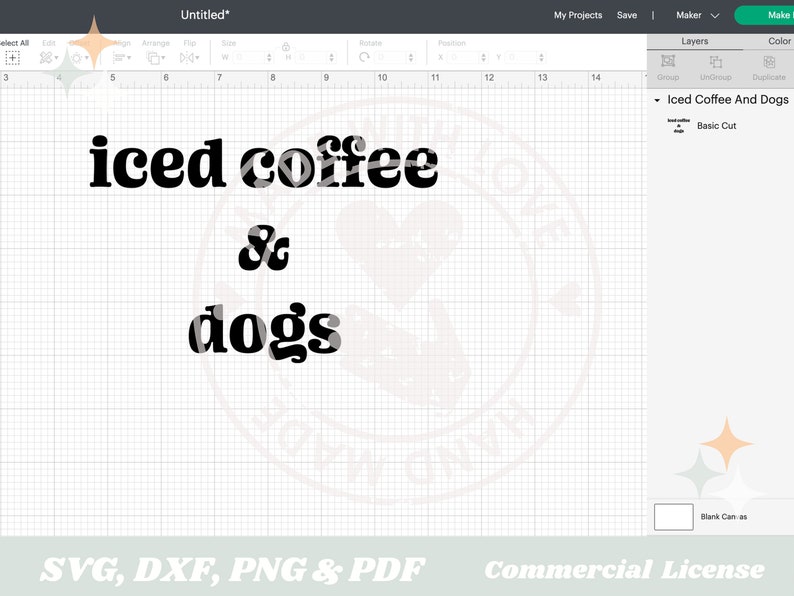Click the Rotate icon
Image resolution: width=794 pixels, height=596 pixels.
[364, 57]
